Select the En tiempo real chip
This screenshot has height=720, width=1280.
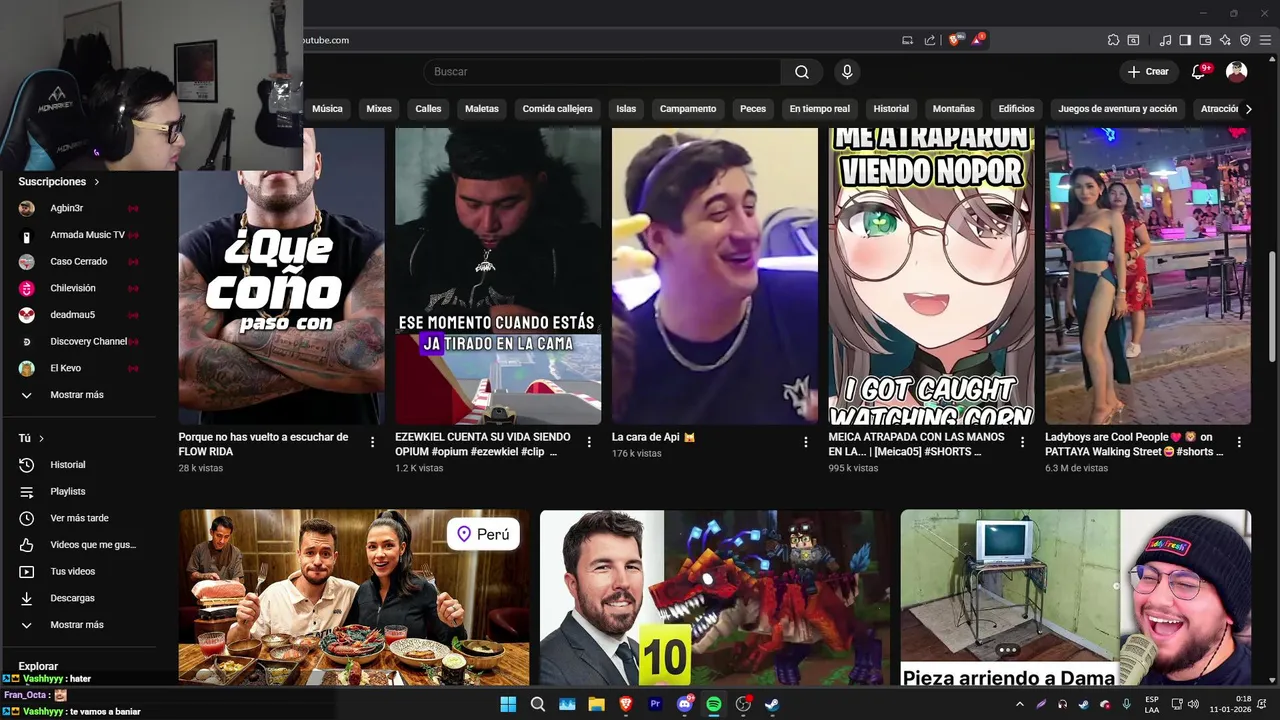click(819, 109)
